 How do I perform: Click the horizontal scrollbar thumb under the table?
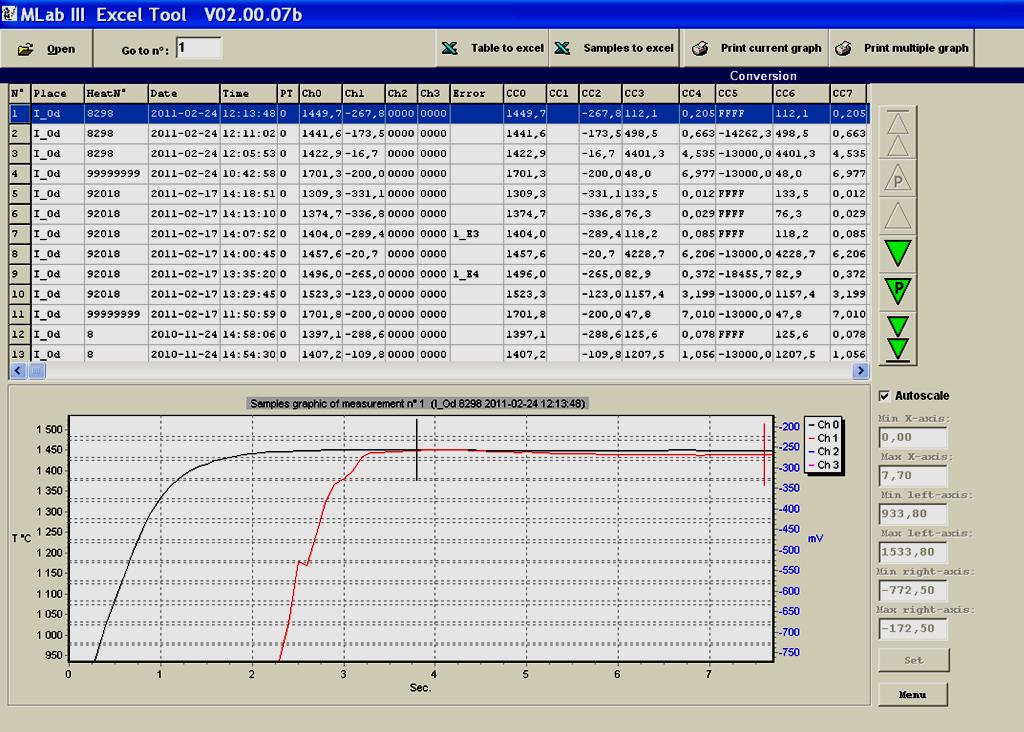37,371
